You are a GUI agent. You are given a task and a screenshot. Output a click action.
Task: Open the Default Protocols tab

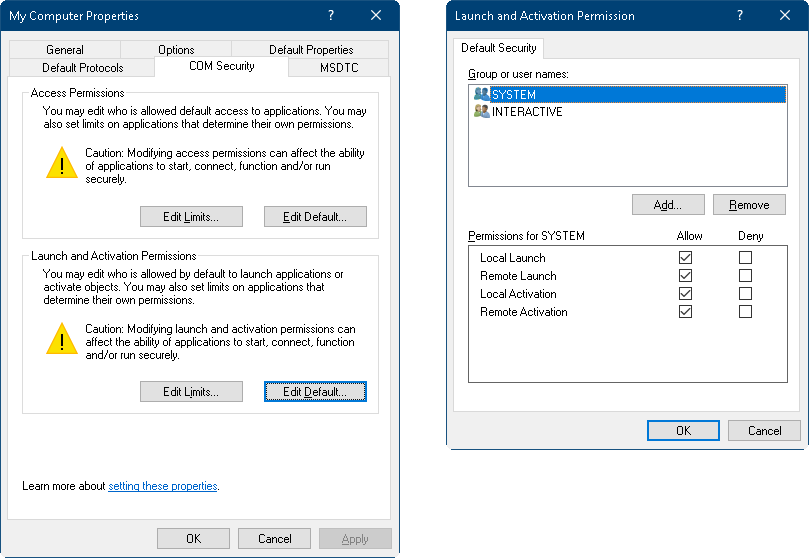tap(83, 68)
